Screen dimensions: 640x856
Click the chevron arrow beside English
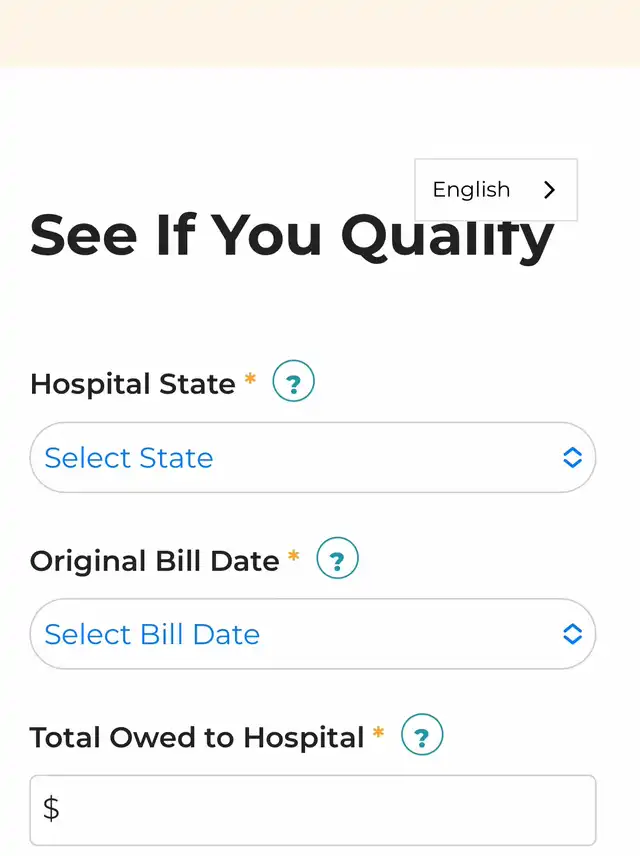(x=549, y=190)
